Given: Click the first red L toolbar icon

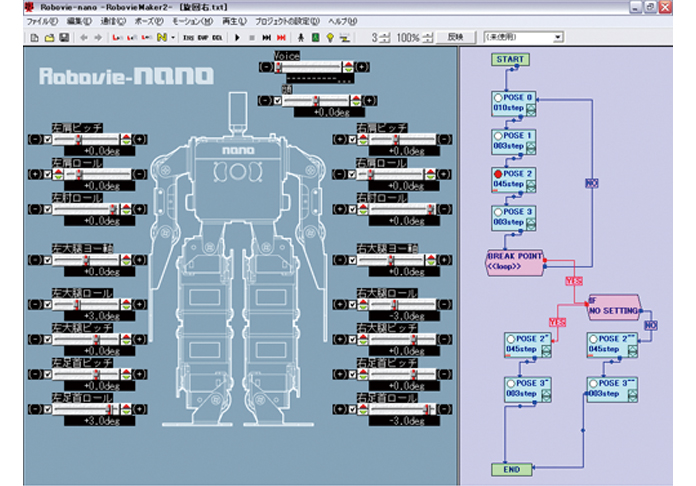Looking at the screenshot, I should tap(117, 38).
